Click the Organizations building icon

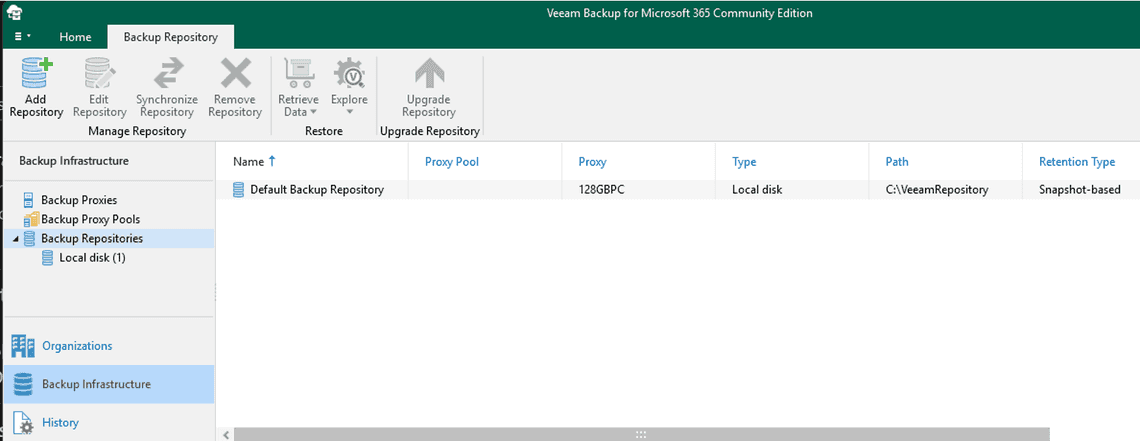pos(23,347)
